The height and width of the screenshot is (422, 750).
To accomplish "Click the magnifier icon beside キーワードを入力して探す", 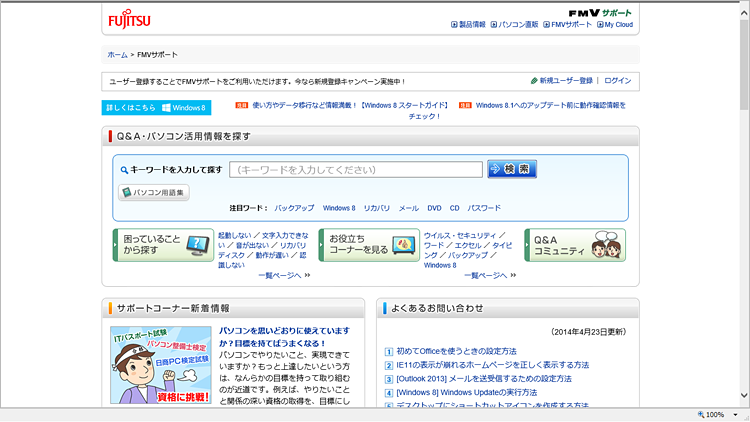I will coord(124,170).
